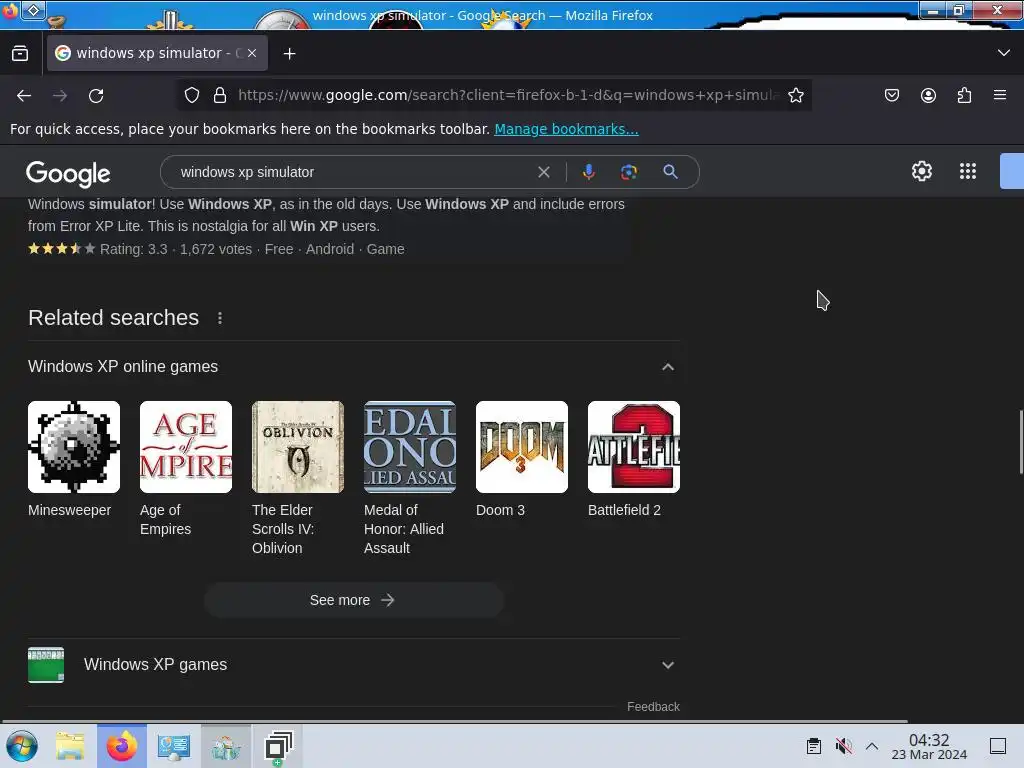
Task: Expand hidden system tray icons
Action: [x=872, y=746]
